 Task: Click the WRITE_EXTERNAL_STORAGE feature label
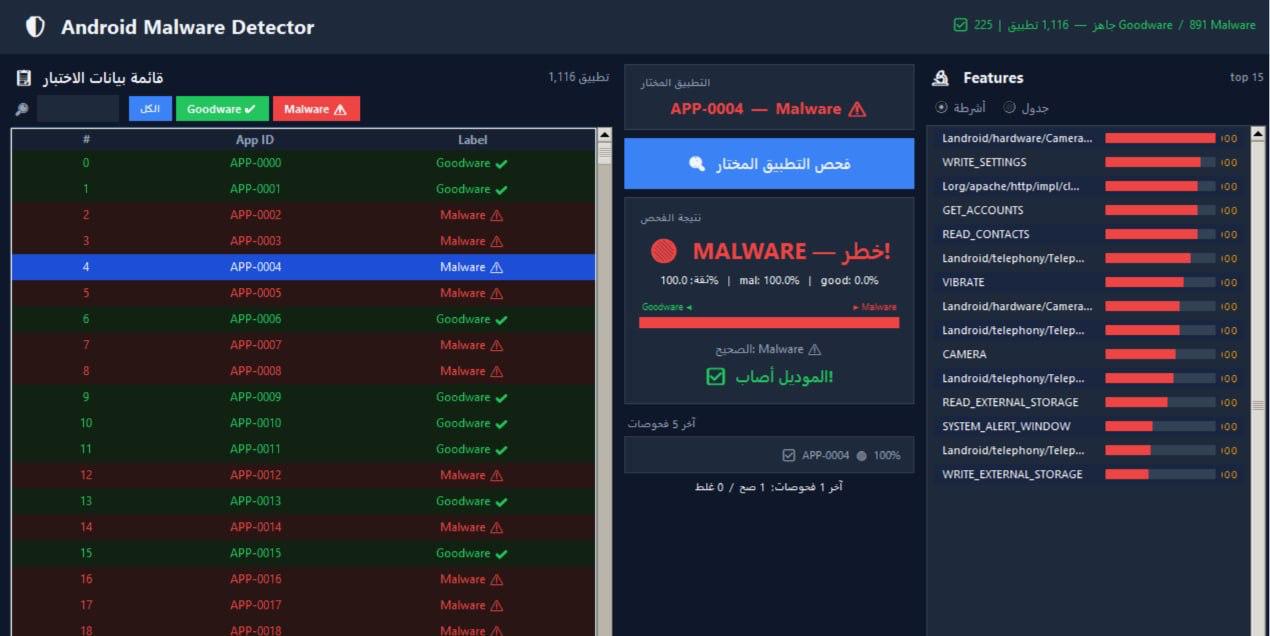point(1012,474)
